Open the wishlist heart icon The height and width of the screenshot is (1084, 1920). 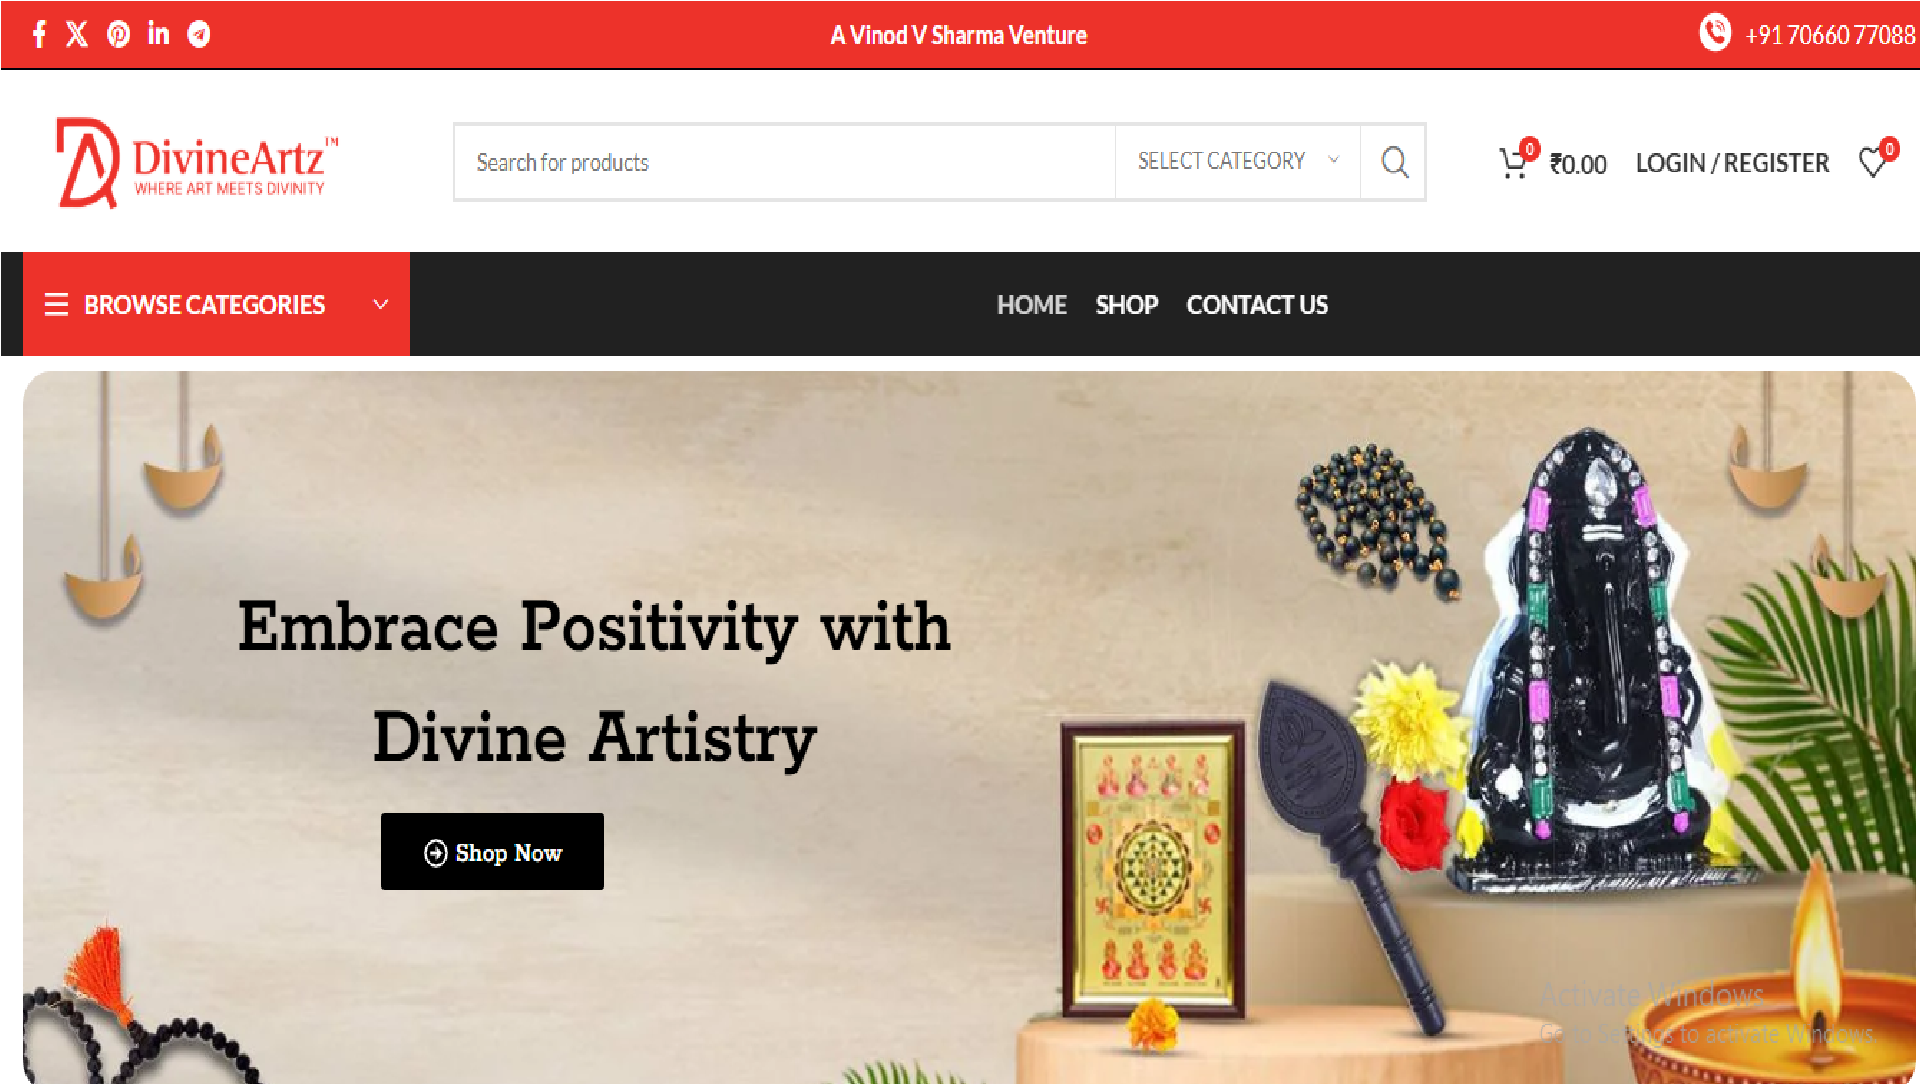point(1873,162)
